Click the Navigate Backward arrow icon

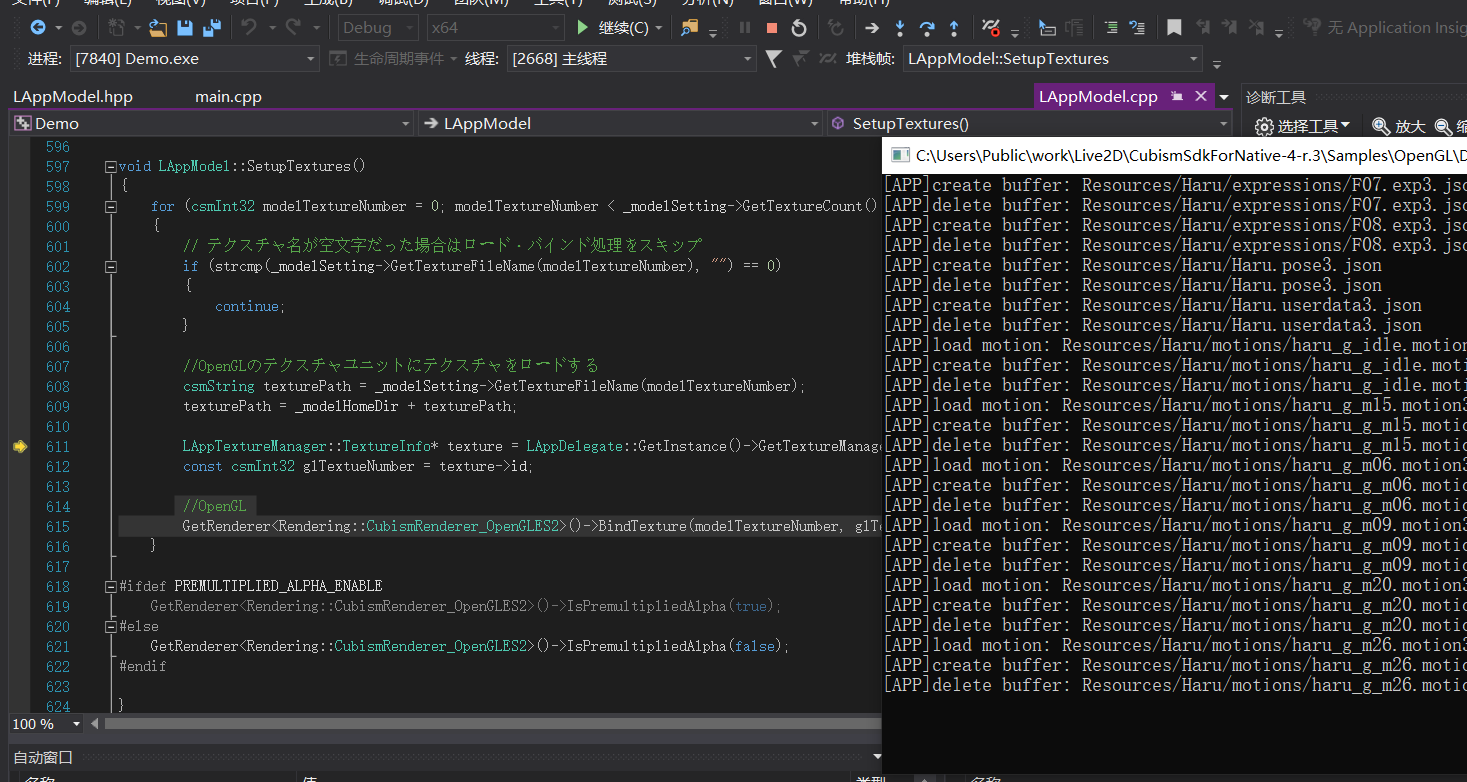point(38,28)
